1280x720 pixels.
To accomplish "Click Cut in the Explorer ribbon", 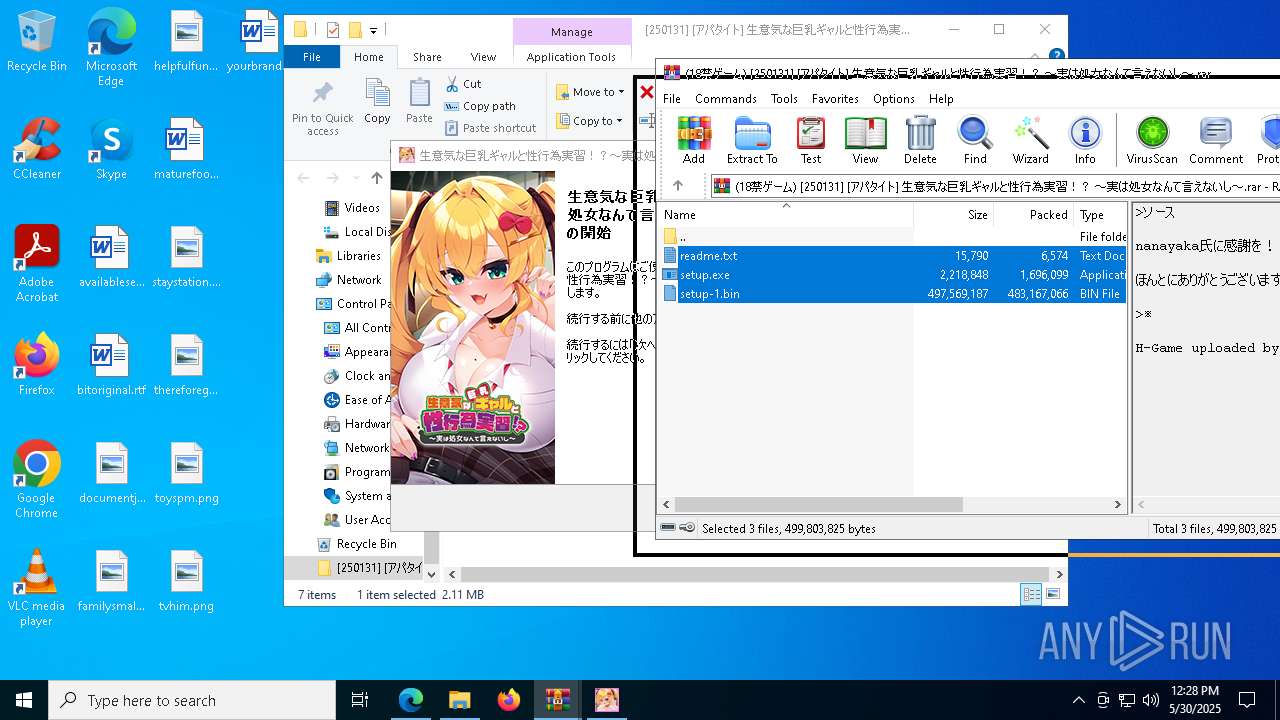I will (463, 84).
